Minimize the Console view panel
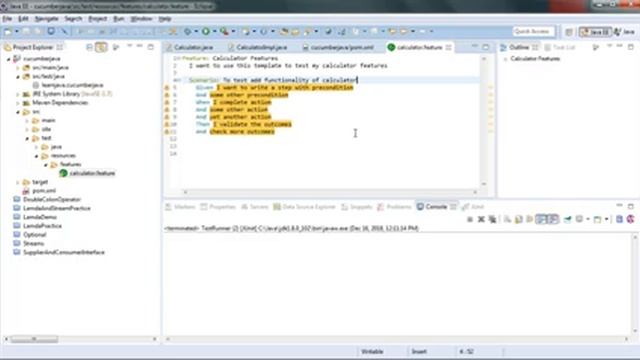Screen dimensions: 640x360 (x=620, y=206)
